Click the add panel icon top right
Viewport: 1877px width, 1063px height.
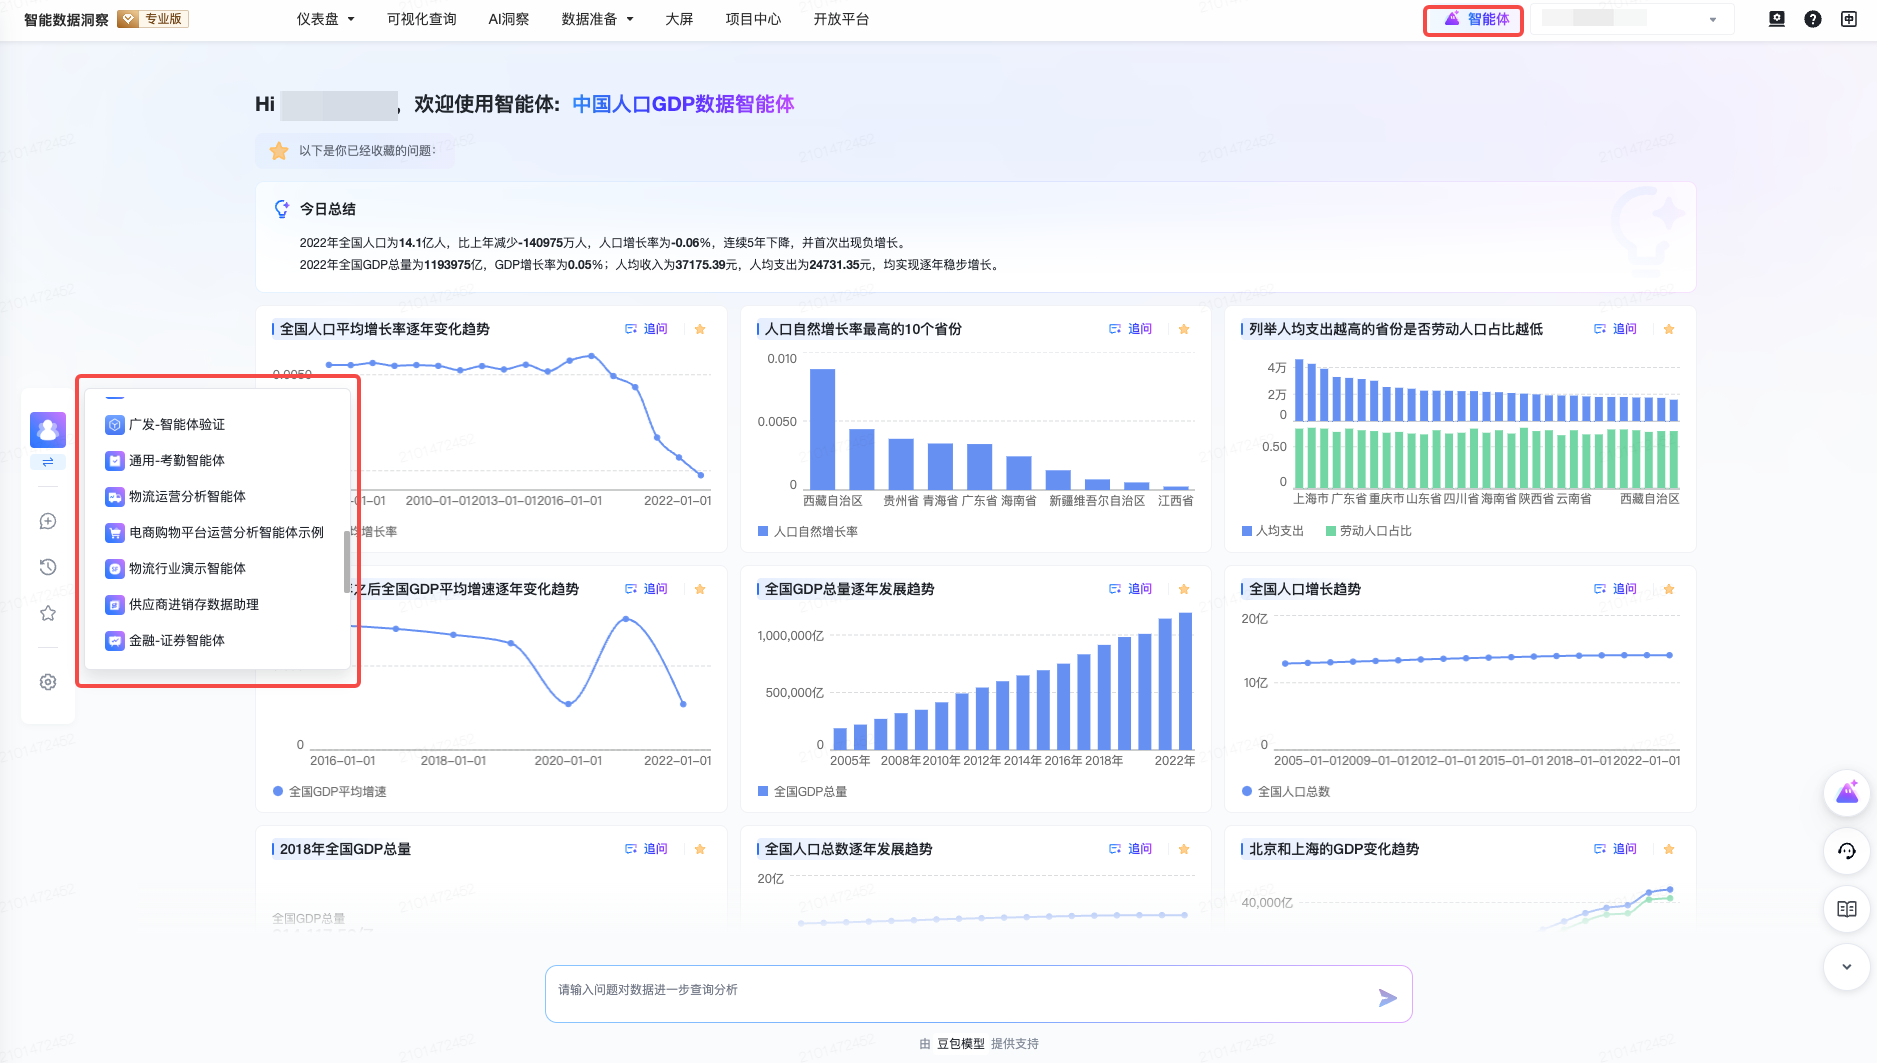pos(1849,19)
